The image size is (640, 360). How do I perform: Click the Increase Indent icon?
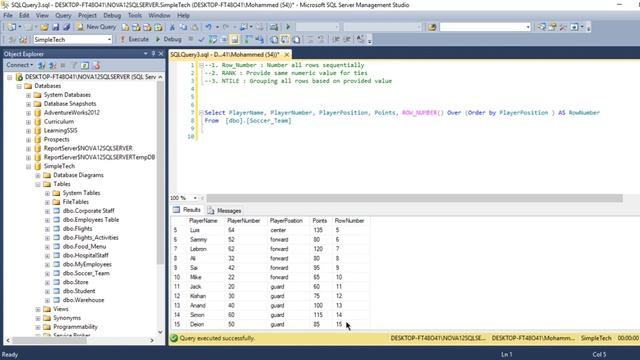click(347, 40)
